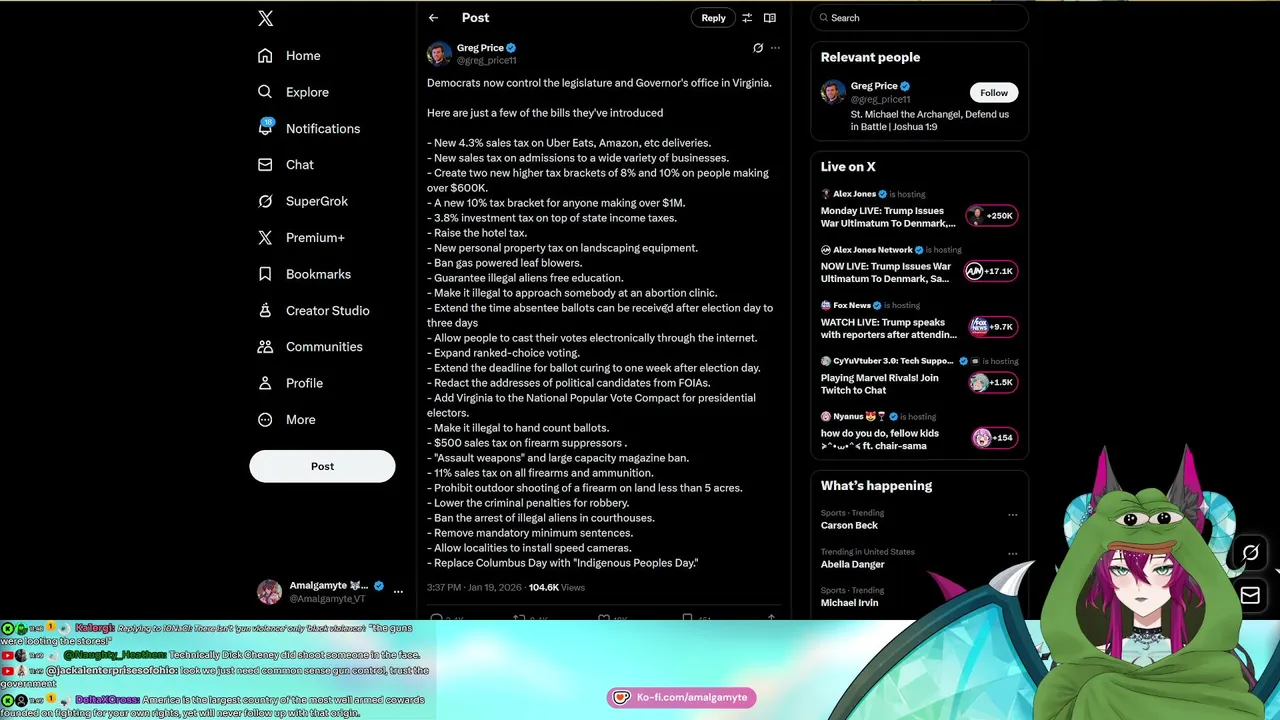Click the More circle icon
The height and width of the screenshot is (720, 1280).
[x=265, y=420]
